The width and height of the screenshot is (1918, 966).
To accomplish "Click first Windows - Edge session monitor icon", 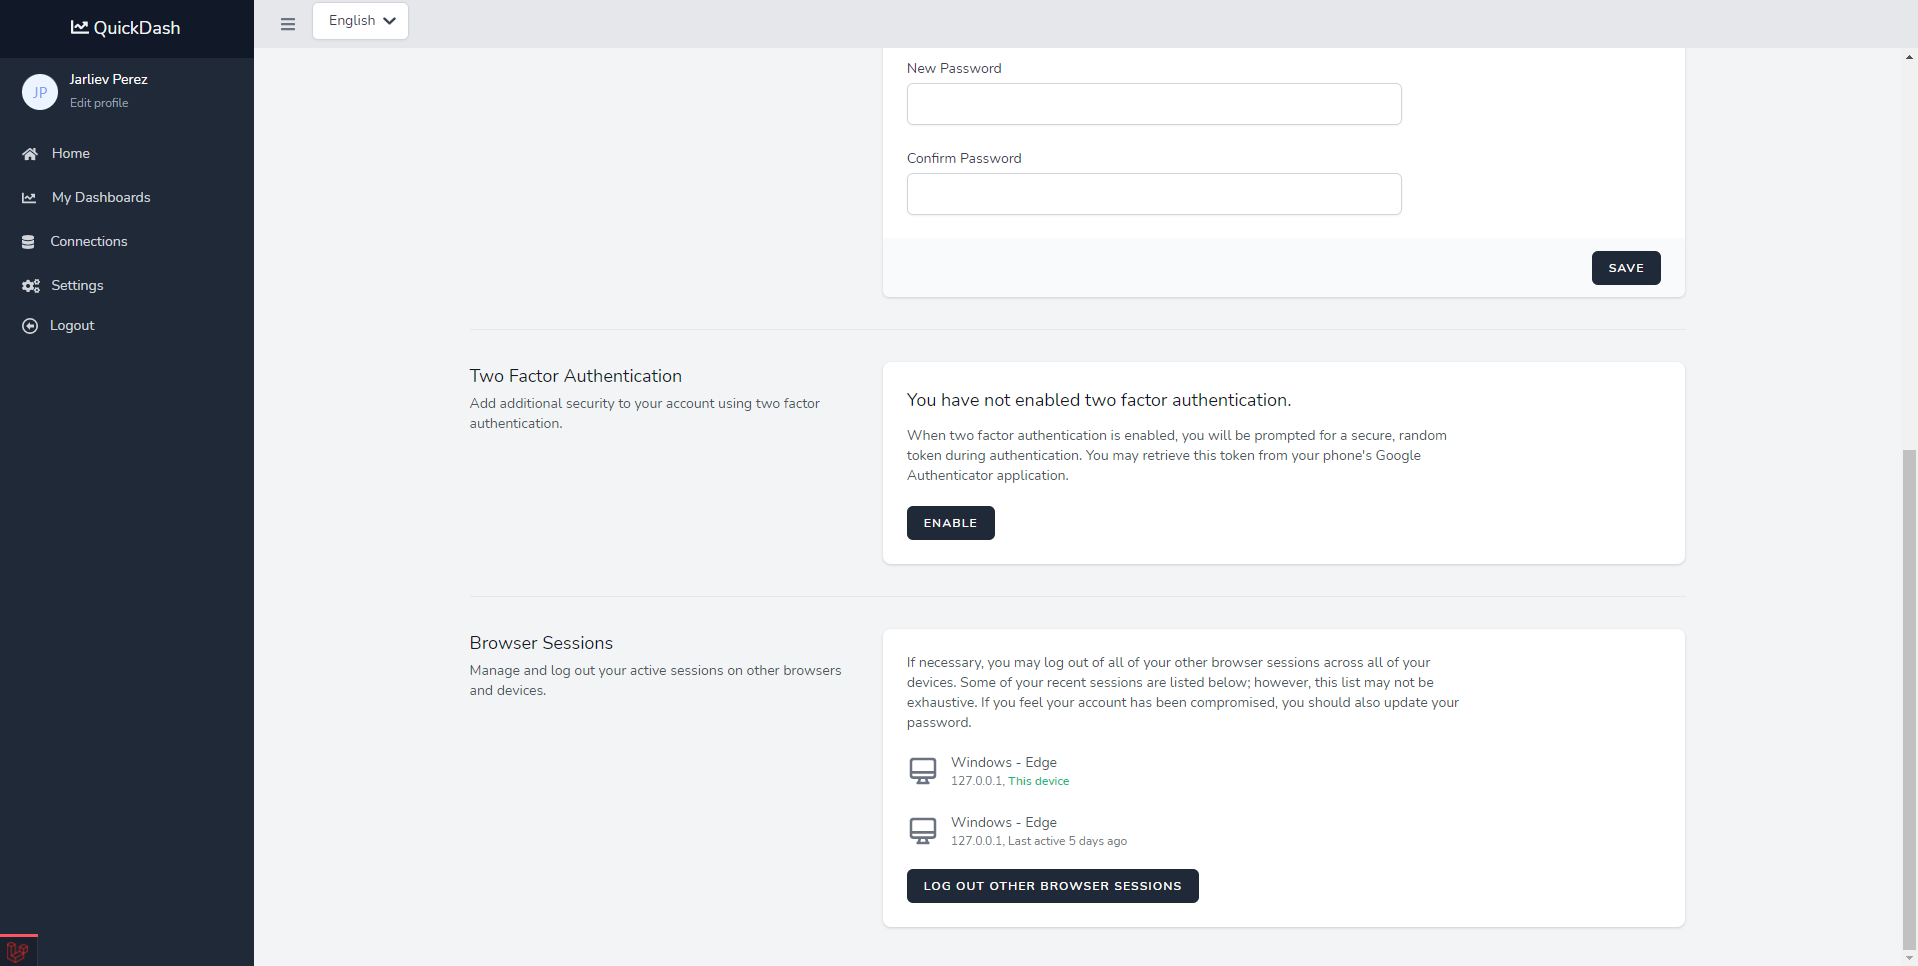I will pos(922,771).
